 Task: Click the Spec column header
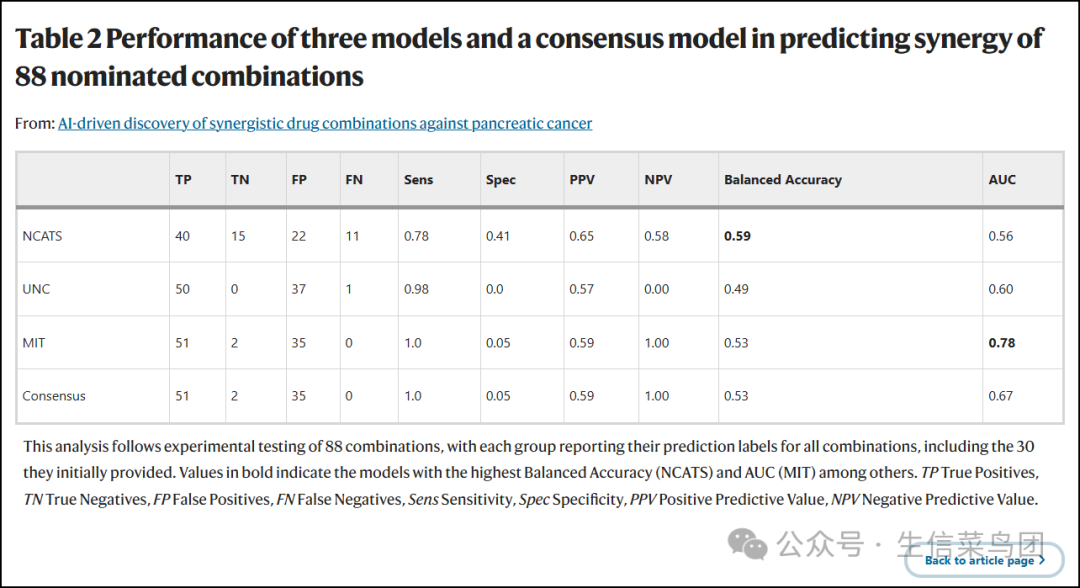click(501, 180)
